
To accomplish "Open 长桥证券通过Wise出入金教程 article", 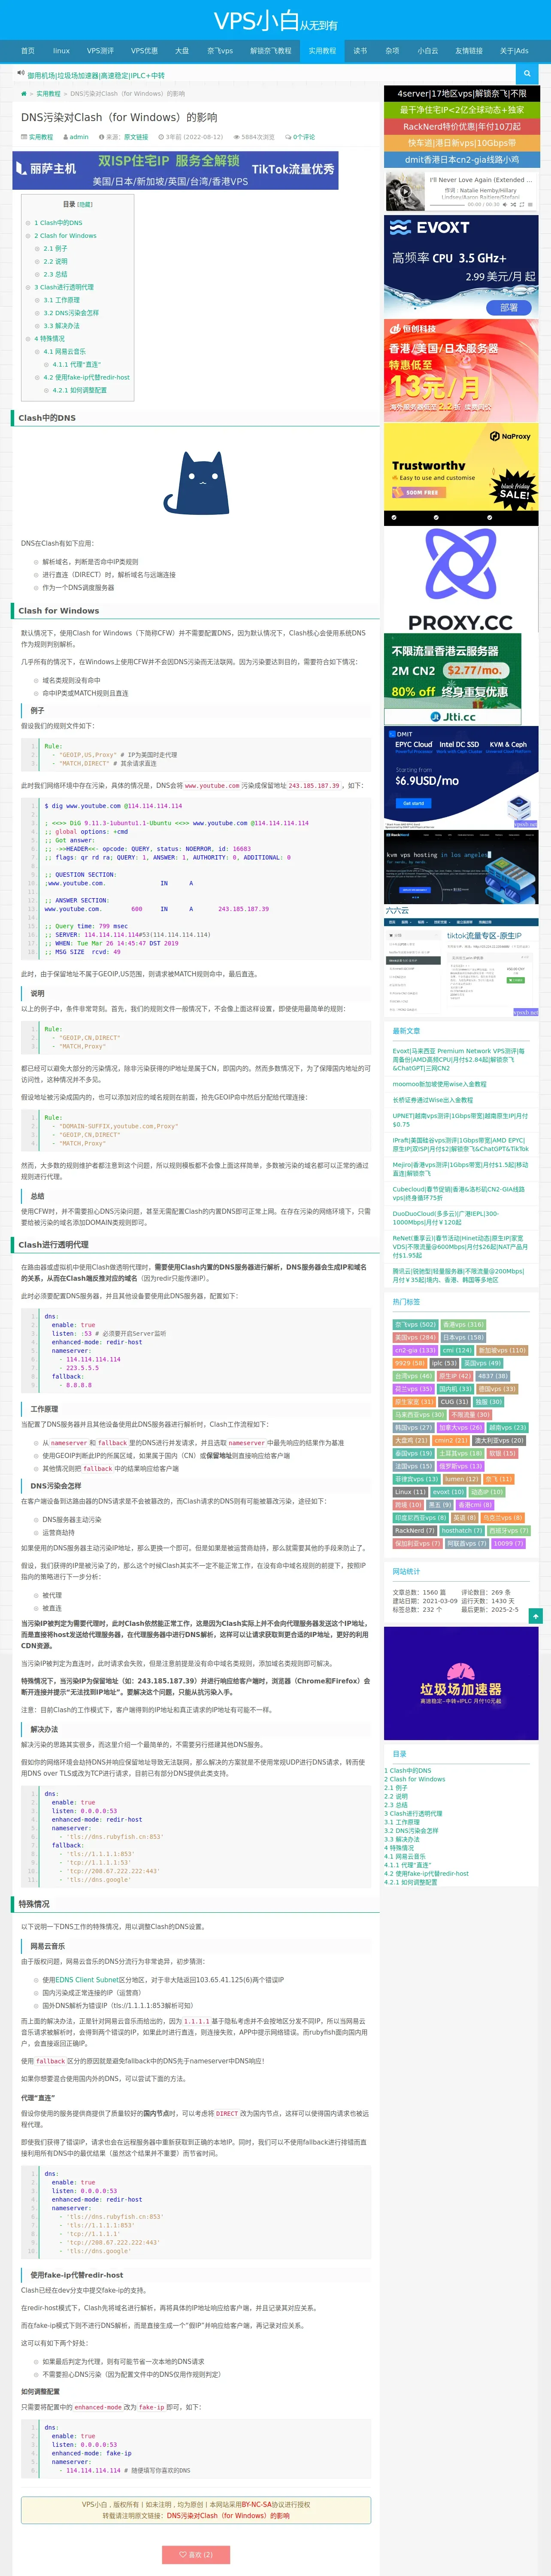I will coord(433,1100).
